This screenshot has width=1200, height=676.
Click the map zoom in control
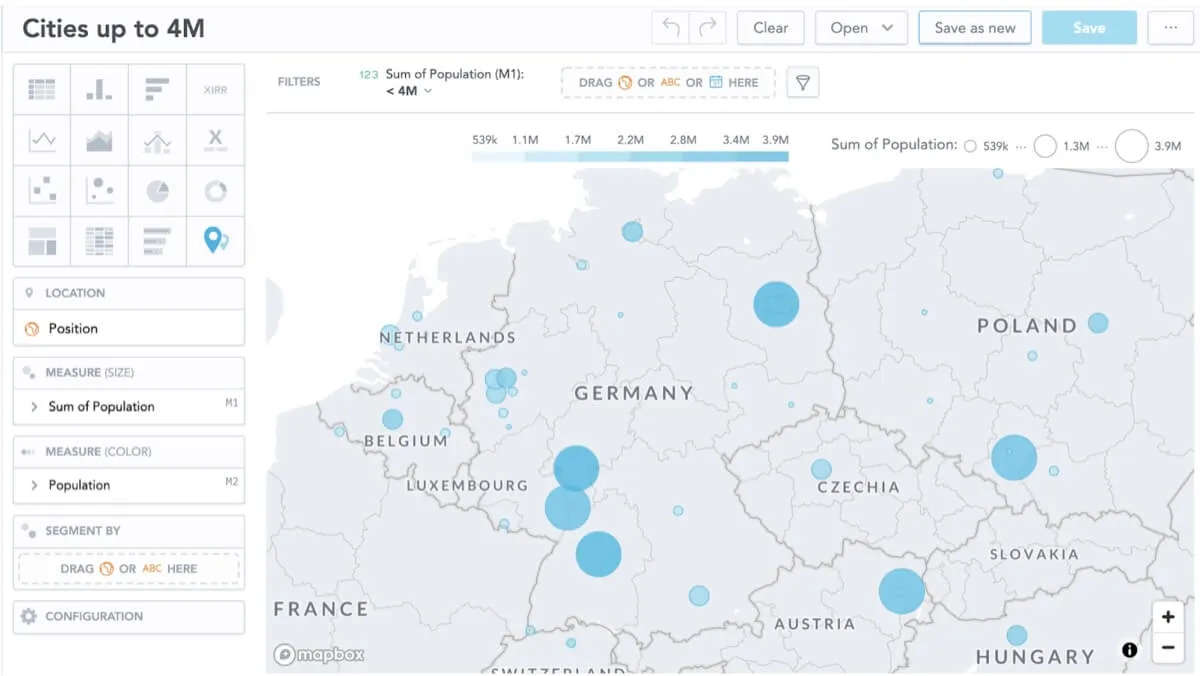pyautogui.click(x=1168, y=617)
